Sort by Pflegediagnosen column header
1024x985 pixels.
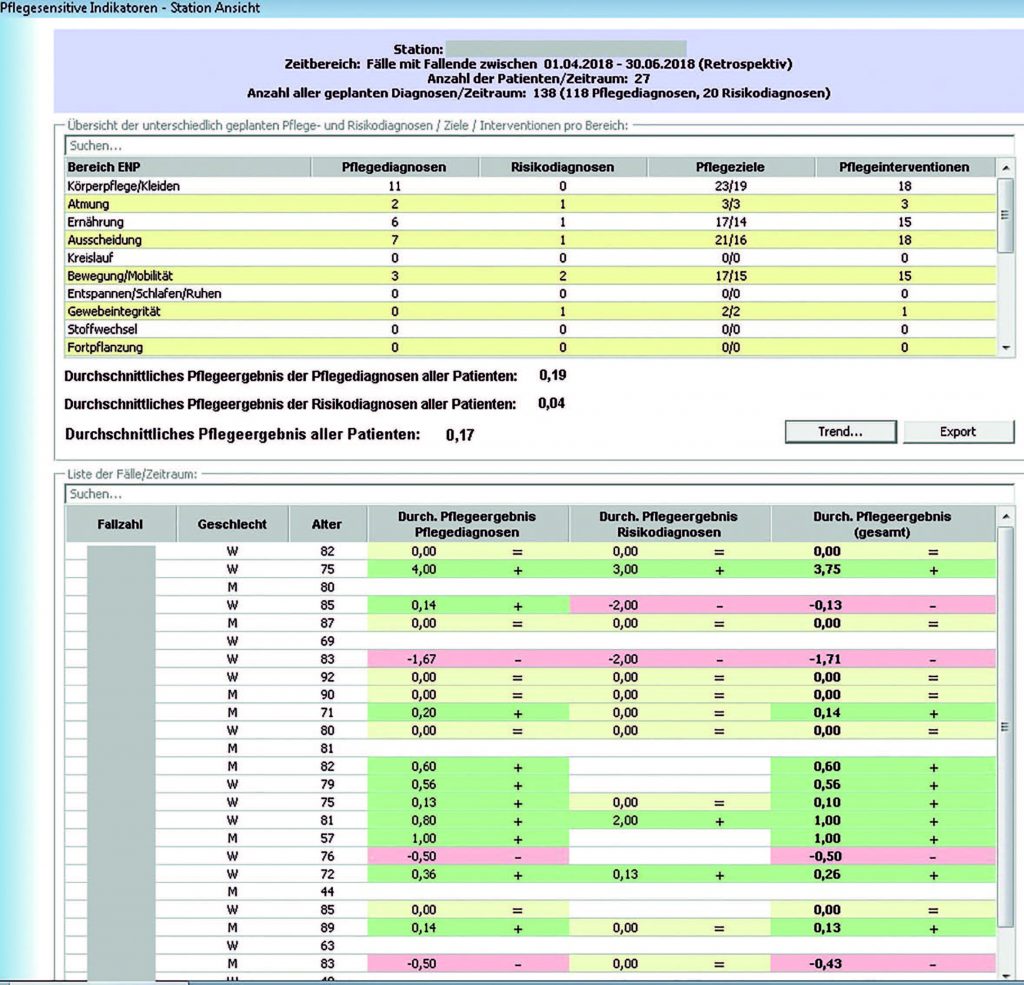394,167
